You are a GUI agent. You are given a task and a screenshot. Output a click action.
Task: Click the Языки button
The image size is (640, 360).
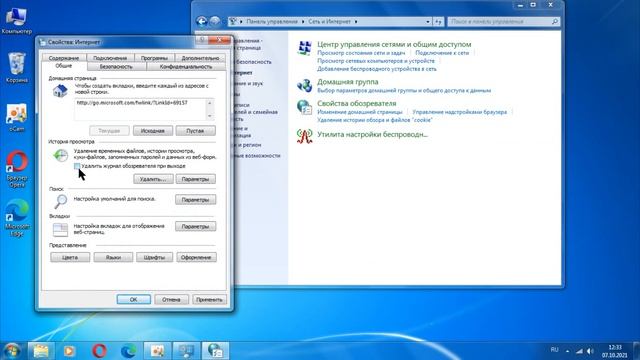pyautogui.click(x=113, y=258)
